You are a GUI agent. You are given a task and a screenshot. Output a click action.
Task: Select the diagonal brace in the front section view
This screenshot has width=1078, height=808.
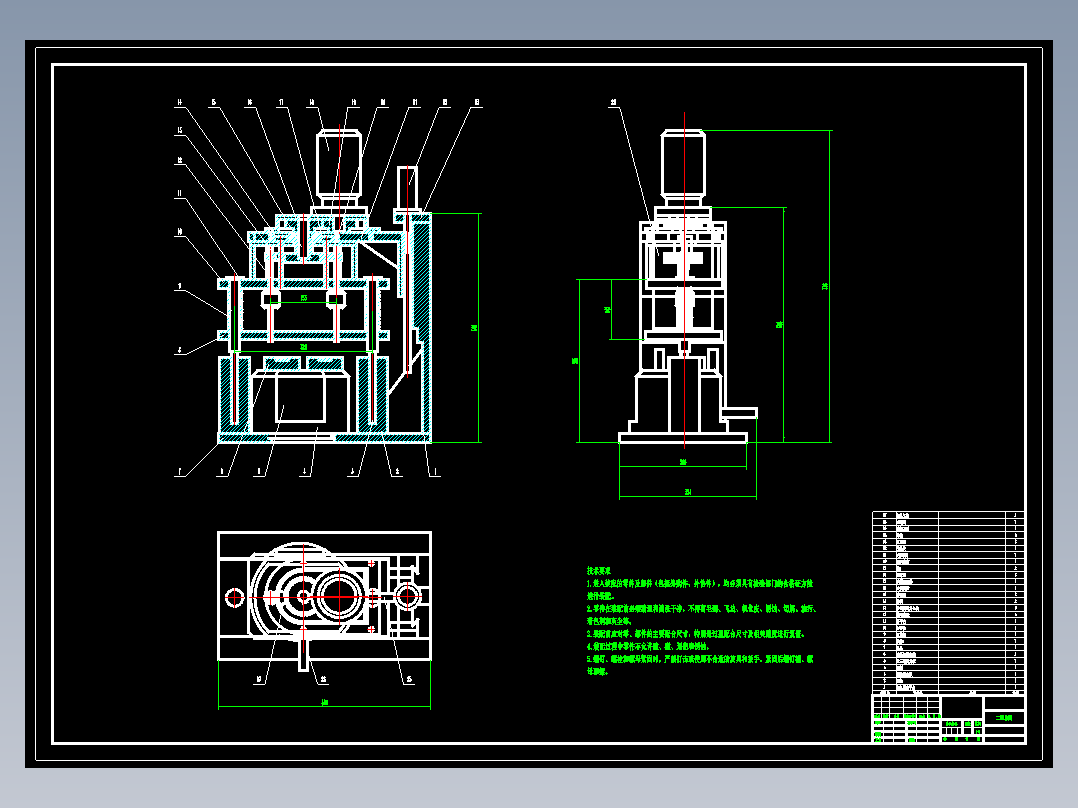pyautogui.click(x=380, y=256)
